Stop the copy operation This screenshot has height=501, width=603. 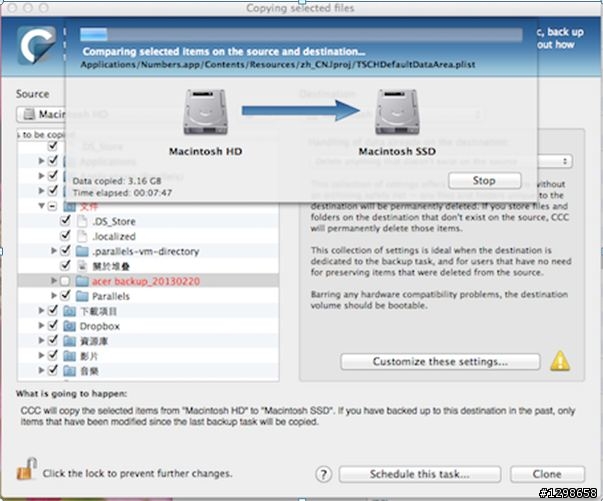click(x=484, y=180)
